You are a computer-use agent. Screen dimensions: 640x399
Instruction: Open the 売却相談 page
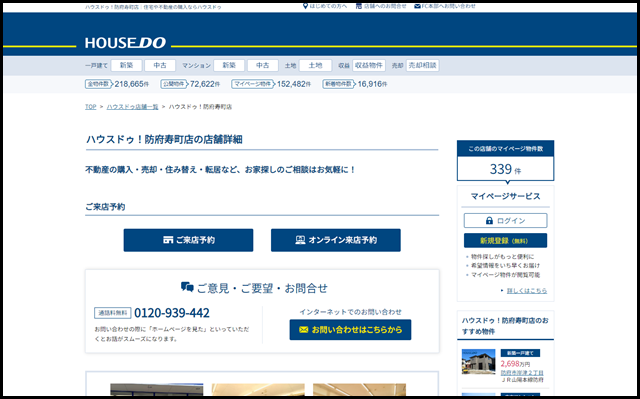(422, 65)
